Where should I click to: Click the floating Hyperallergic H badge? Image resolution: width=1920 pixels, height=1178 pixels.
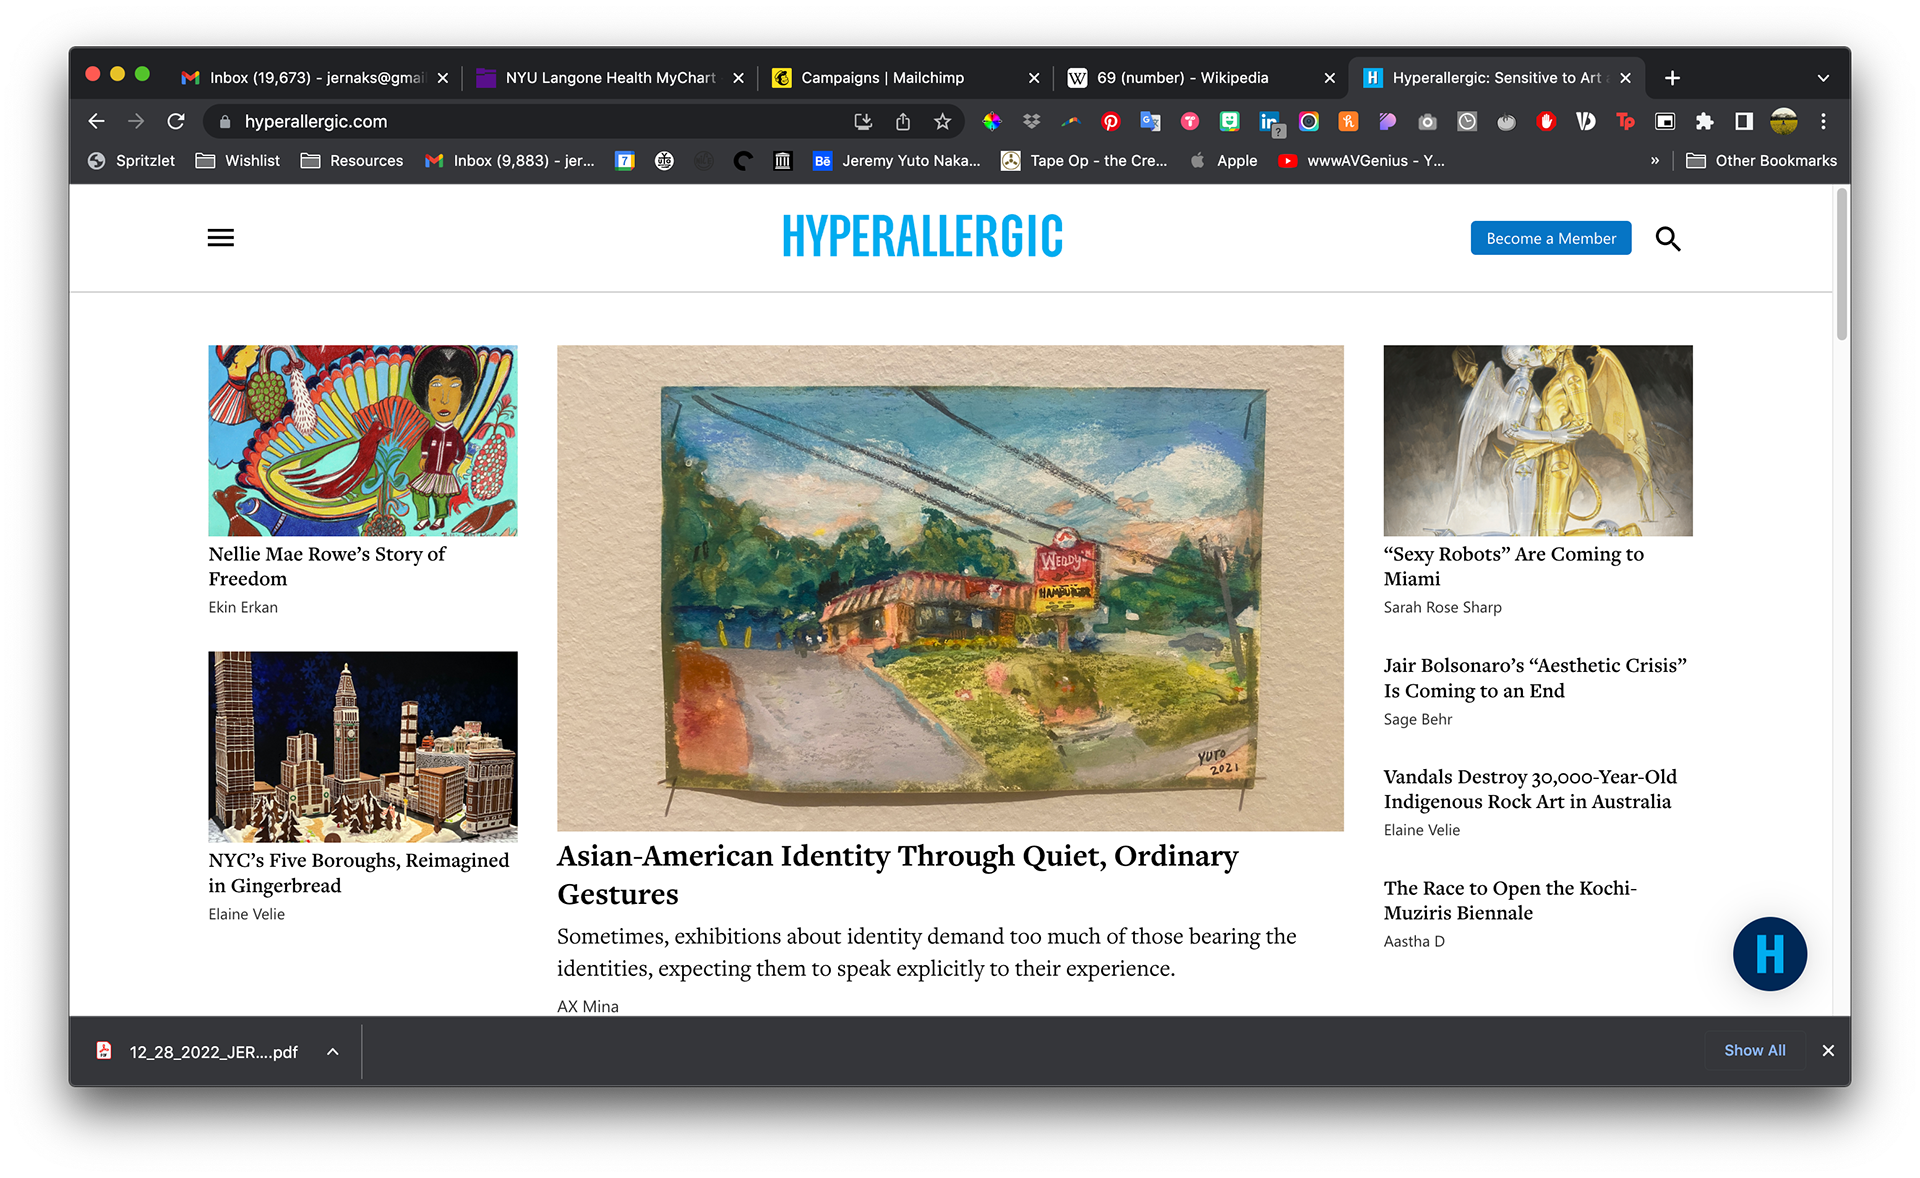(x=1769, y=954)
